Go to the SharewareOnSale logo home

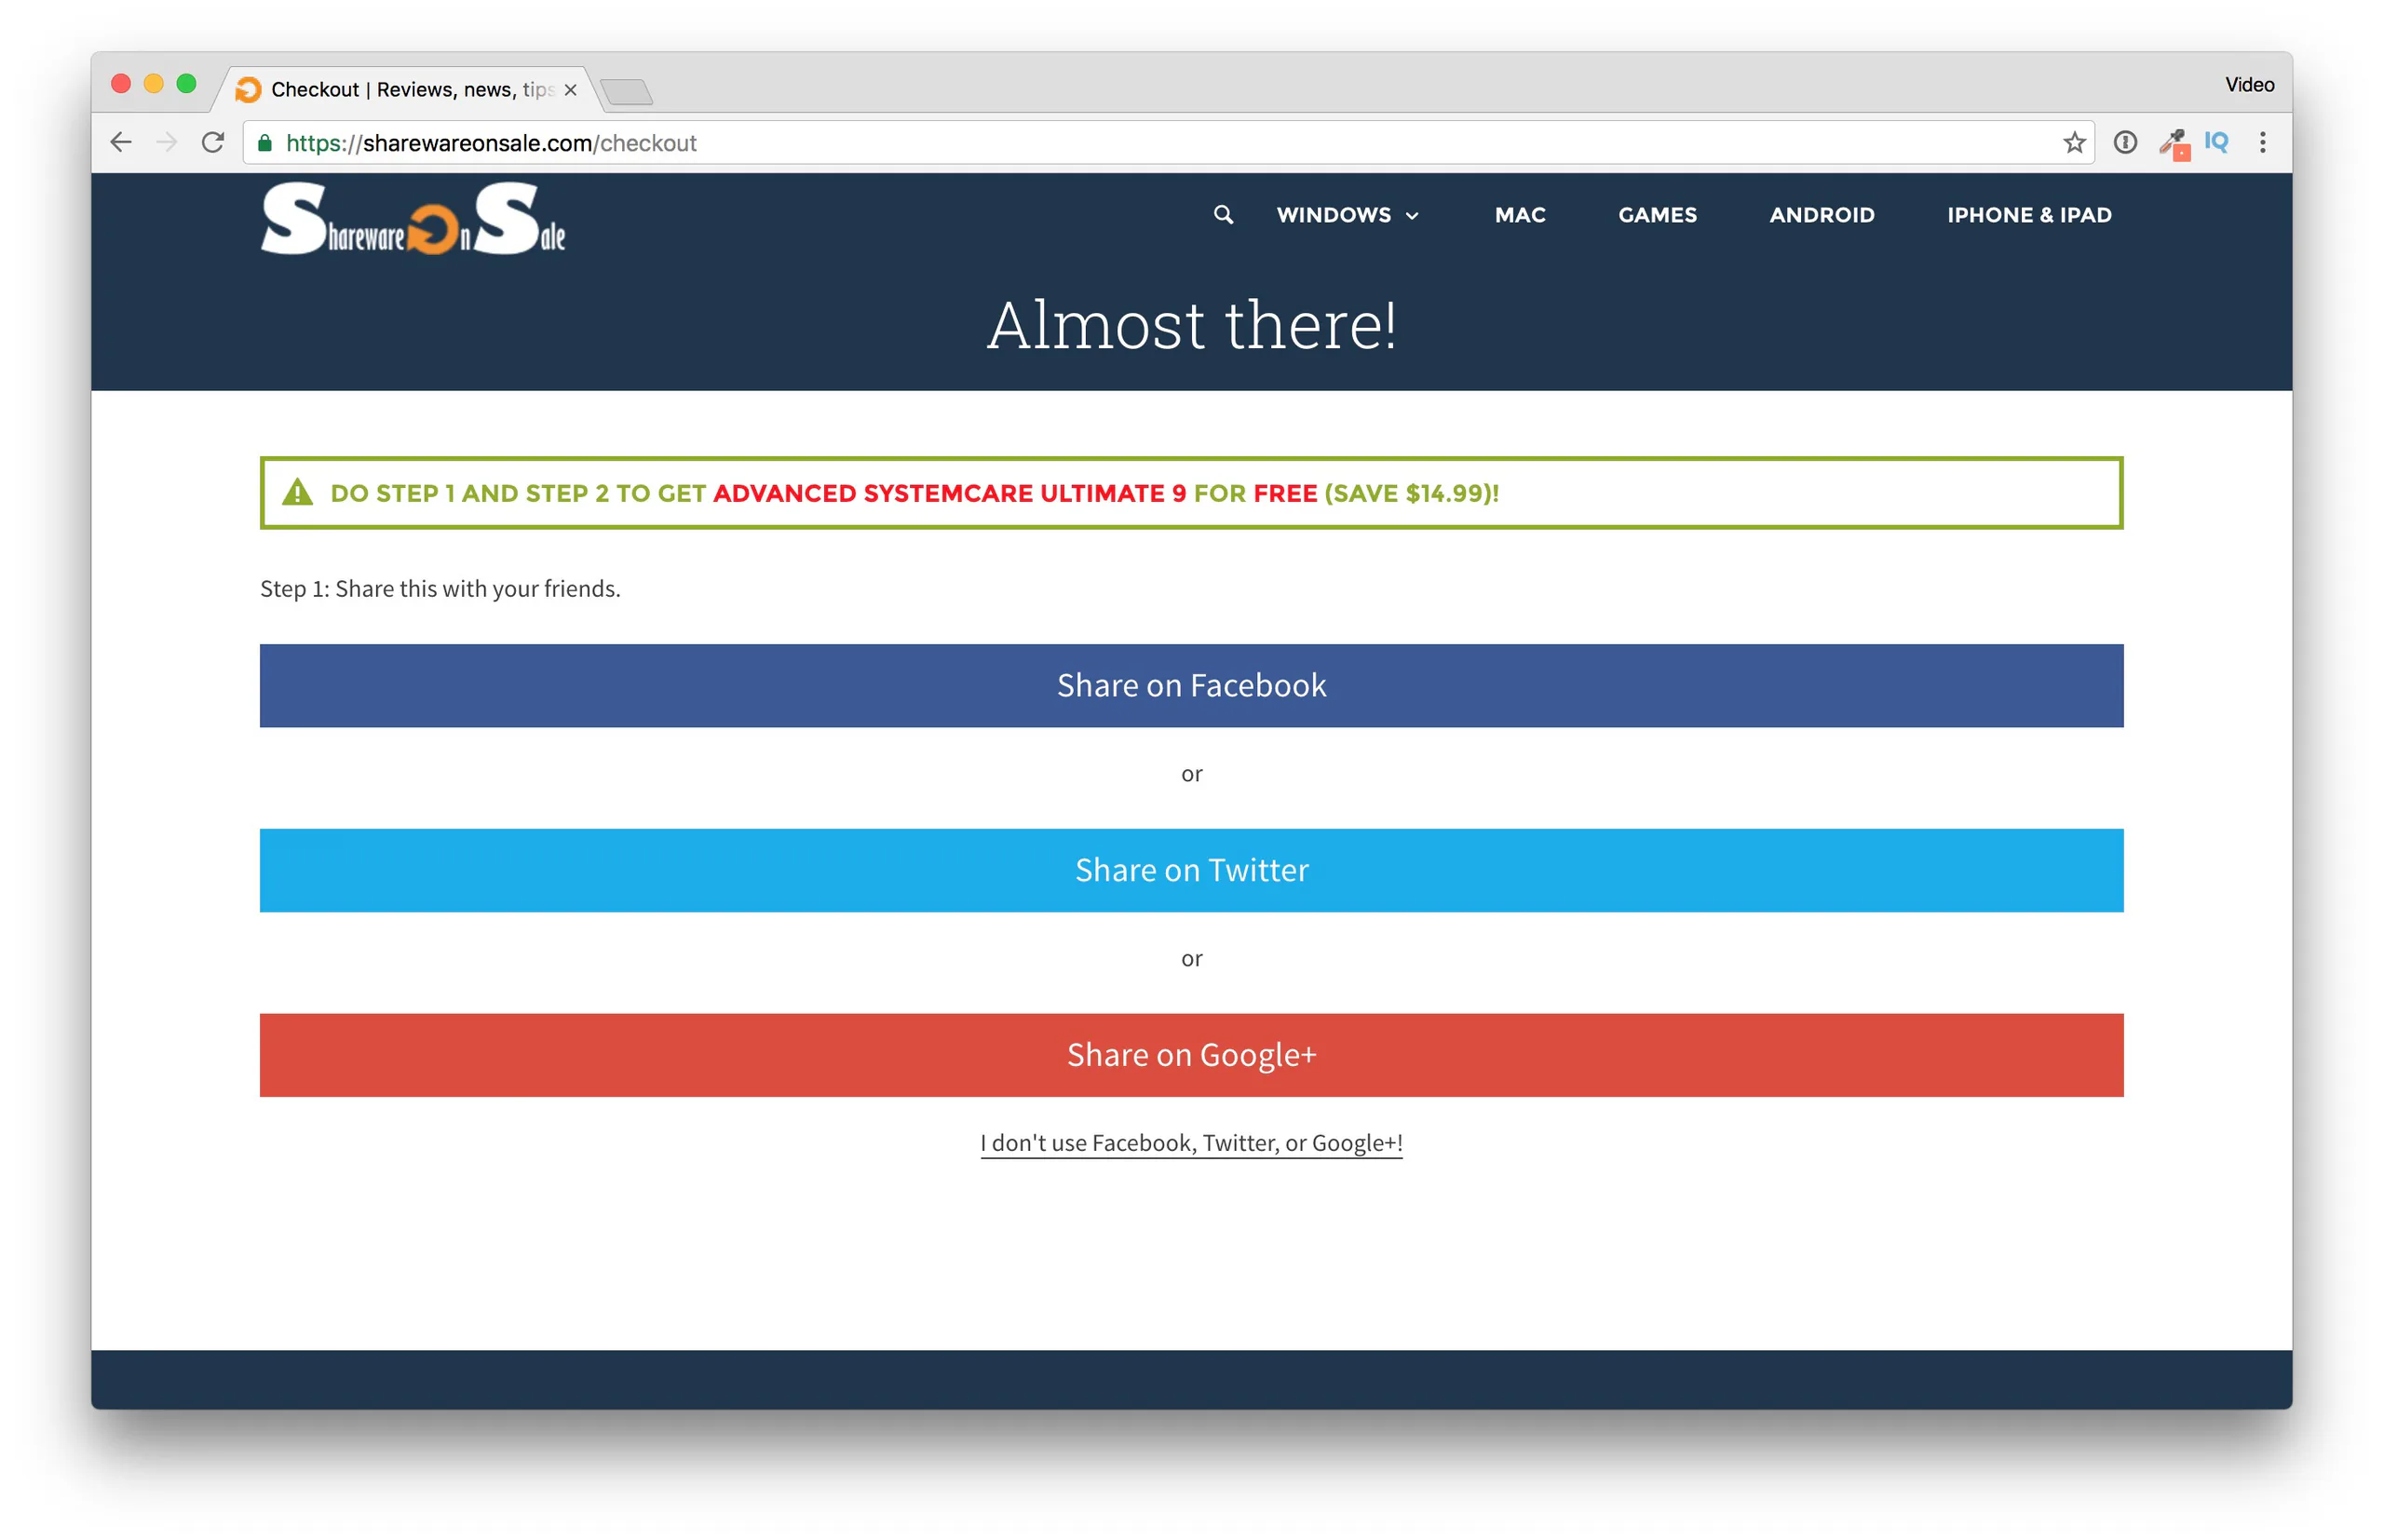(413, 218)
